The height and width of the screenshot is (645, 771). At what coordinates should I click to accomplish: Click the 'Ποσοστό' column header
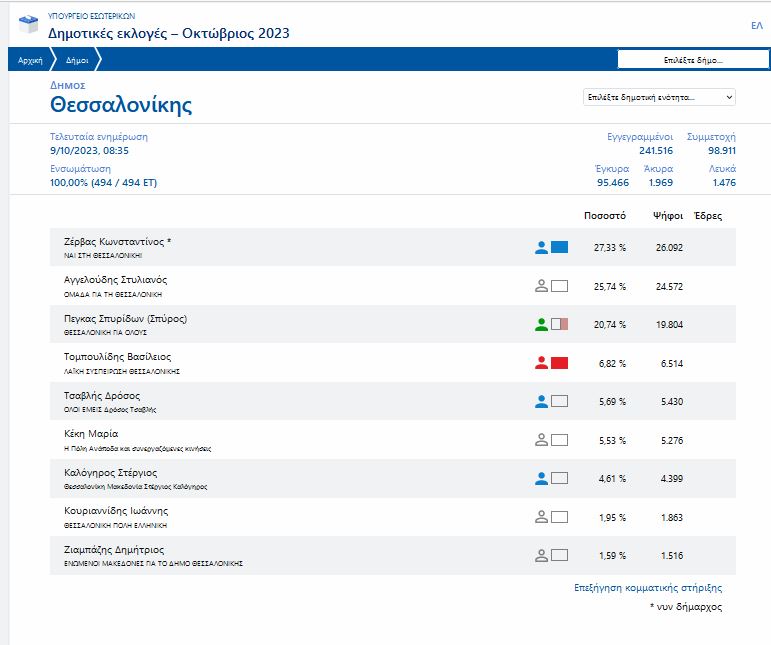[604, 215]
